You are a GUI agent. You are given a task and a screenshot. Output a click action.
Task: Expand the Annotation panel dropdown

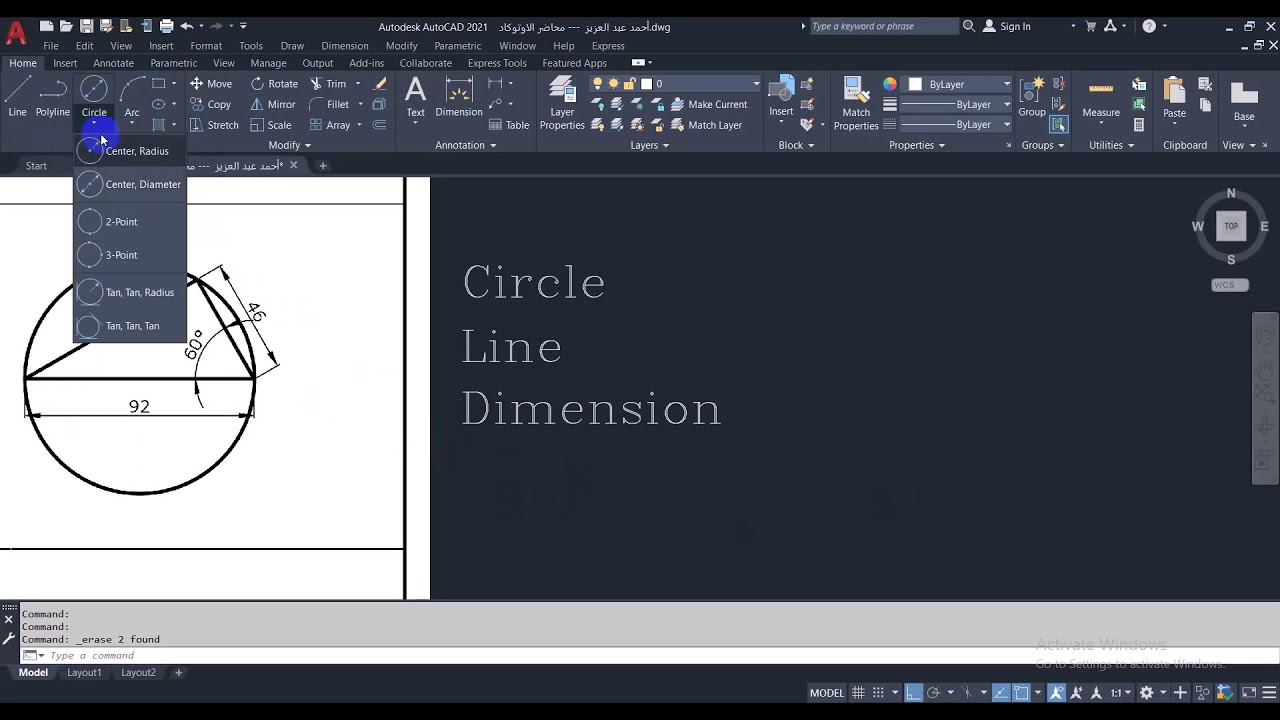tap(466, 145)
